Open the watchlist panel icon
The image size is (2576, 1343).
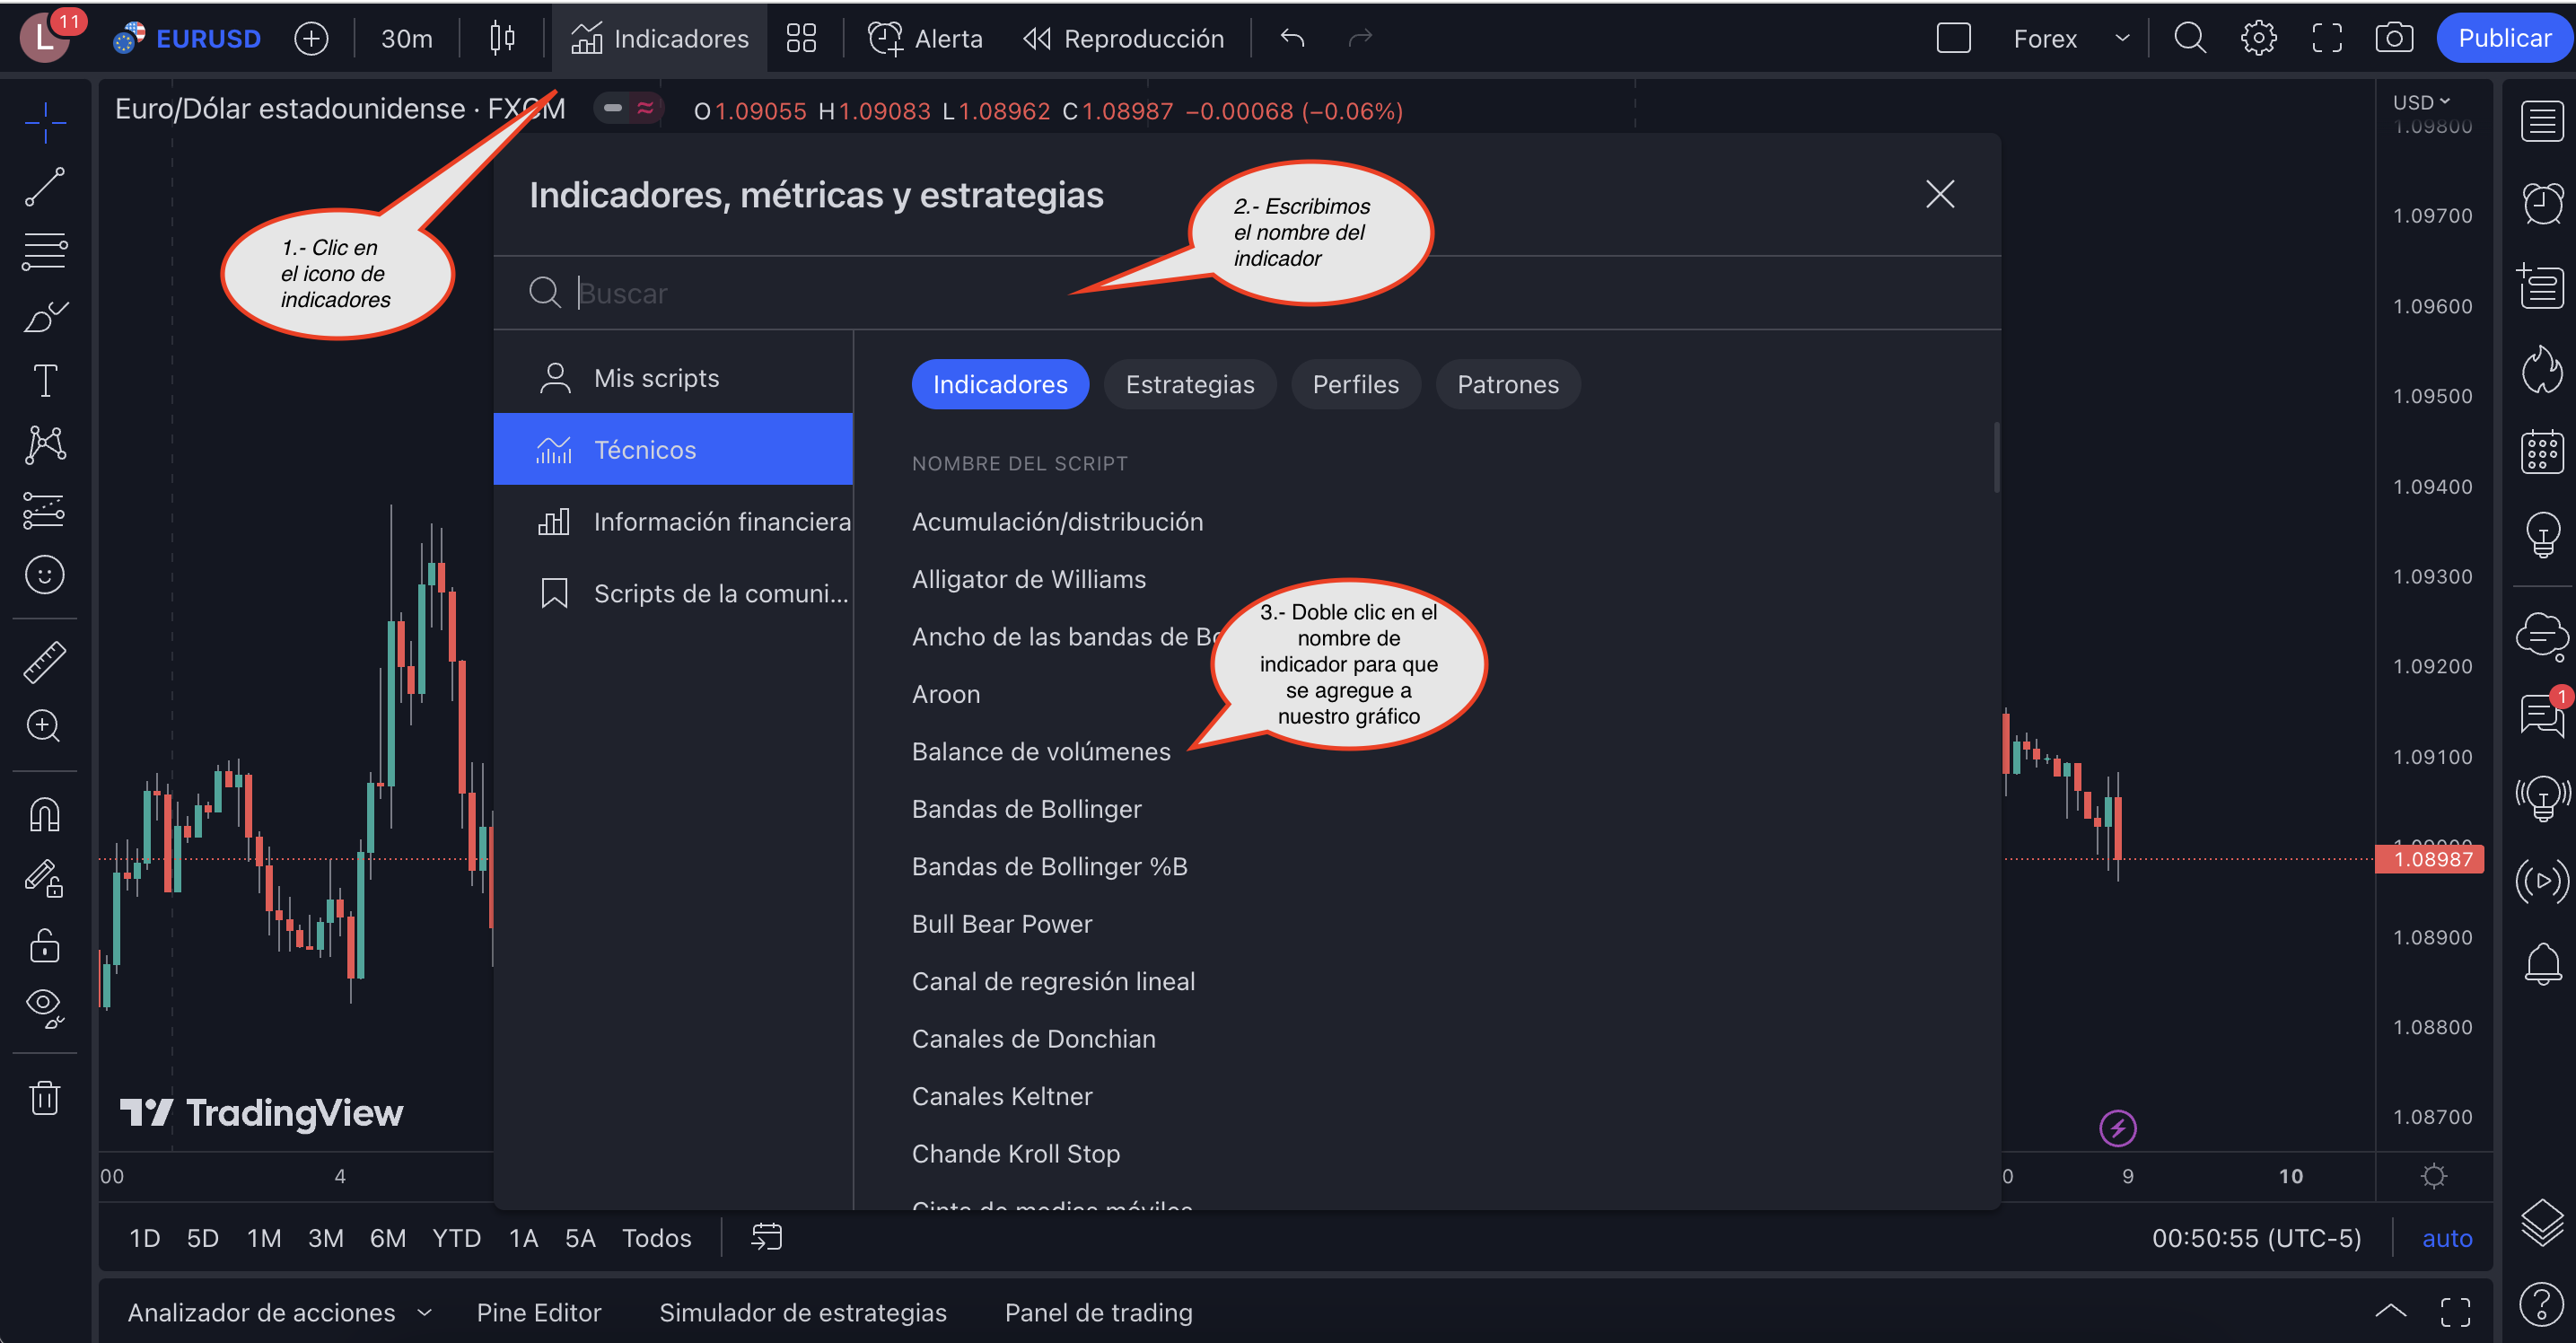click(x=2541, y=122)
